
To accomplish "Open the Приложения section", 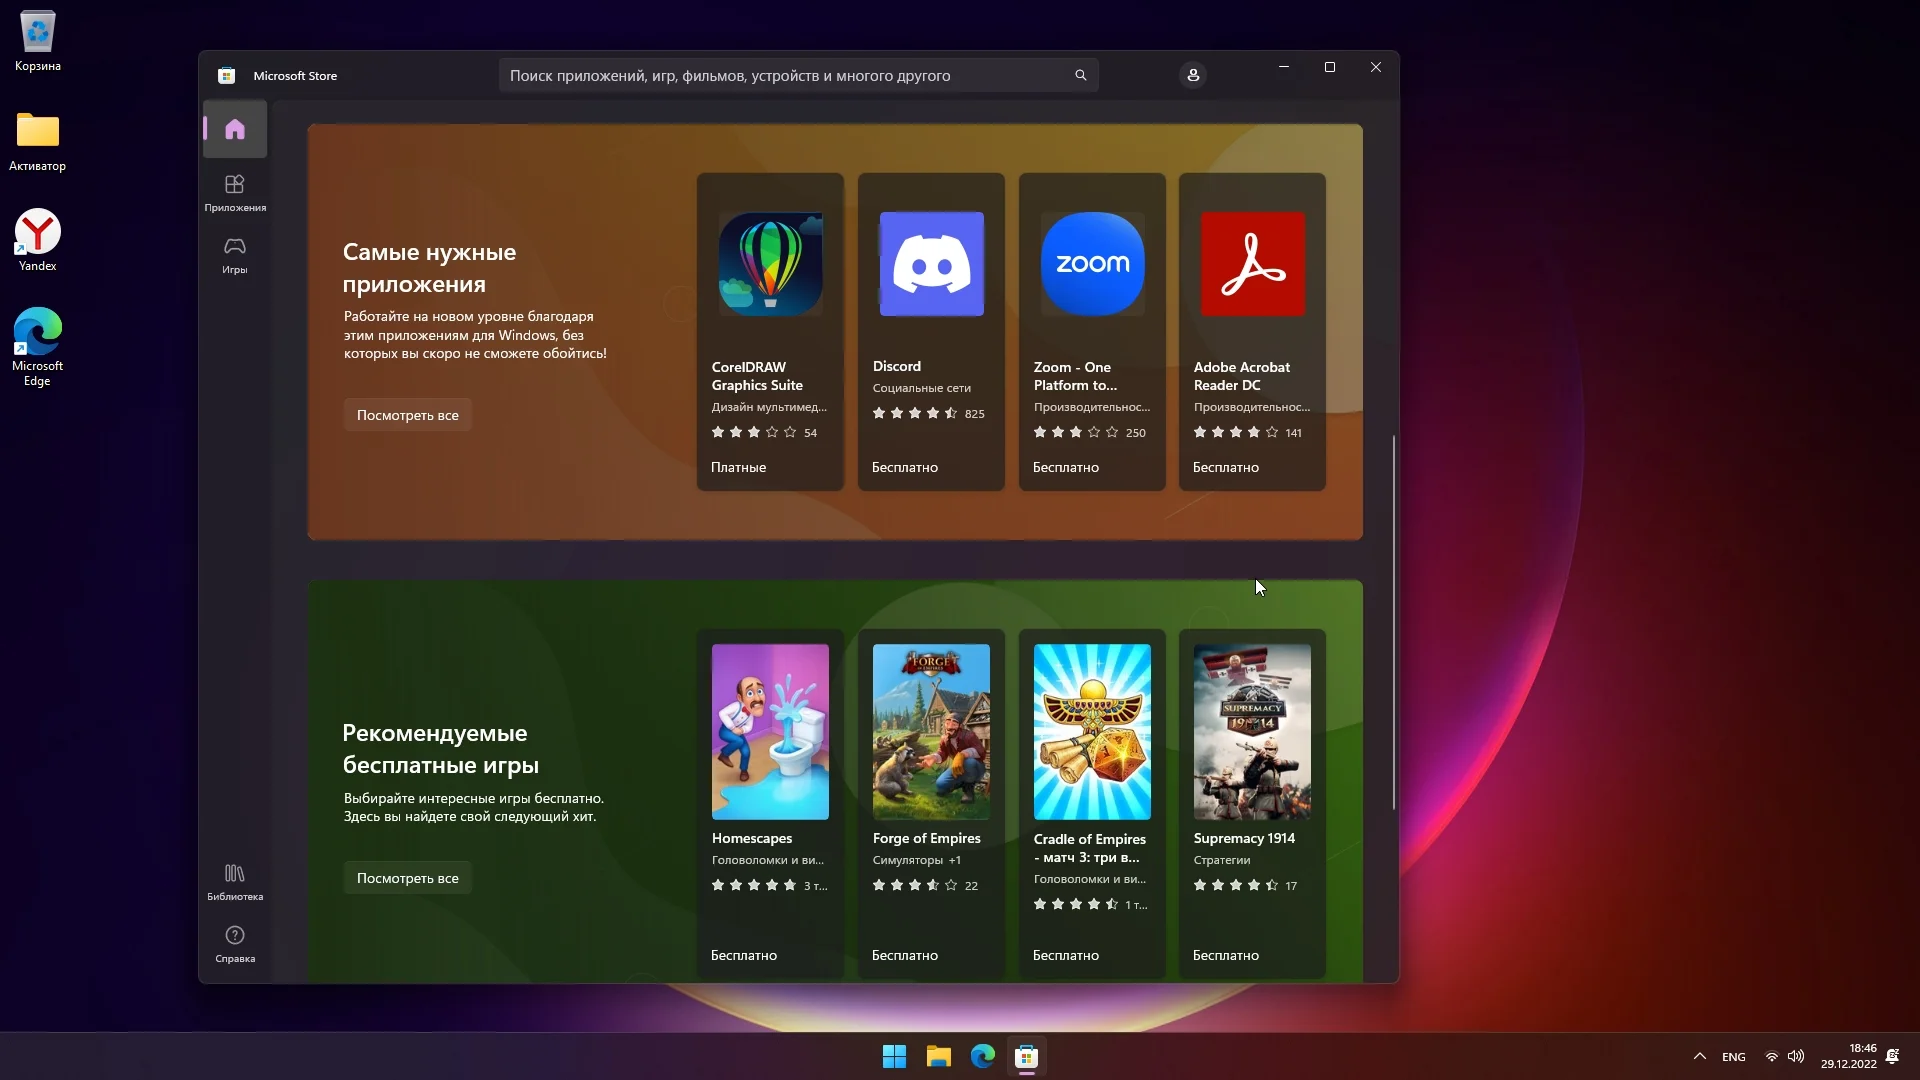I will [235, 192].
